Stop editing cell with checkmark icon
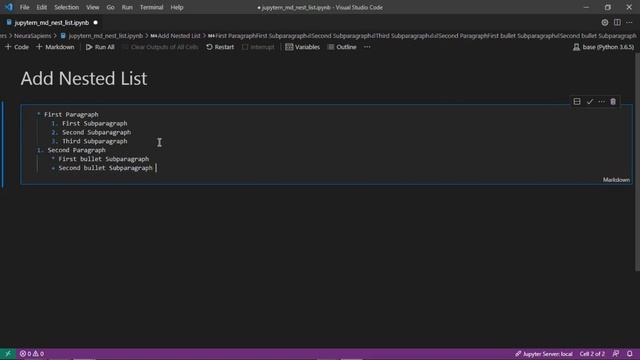Image resolution: width=640 pixels, height=360 pixels. coord(589,102)
